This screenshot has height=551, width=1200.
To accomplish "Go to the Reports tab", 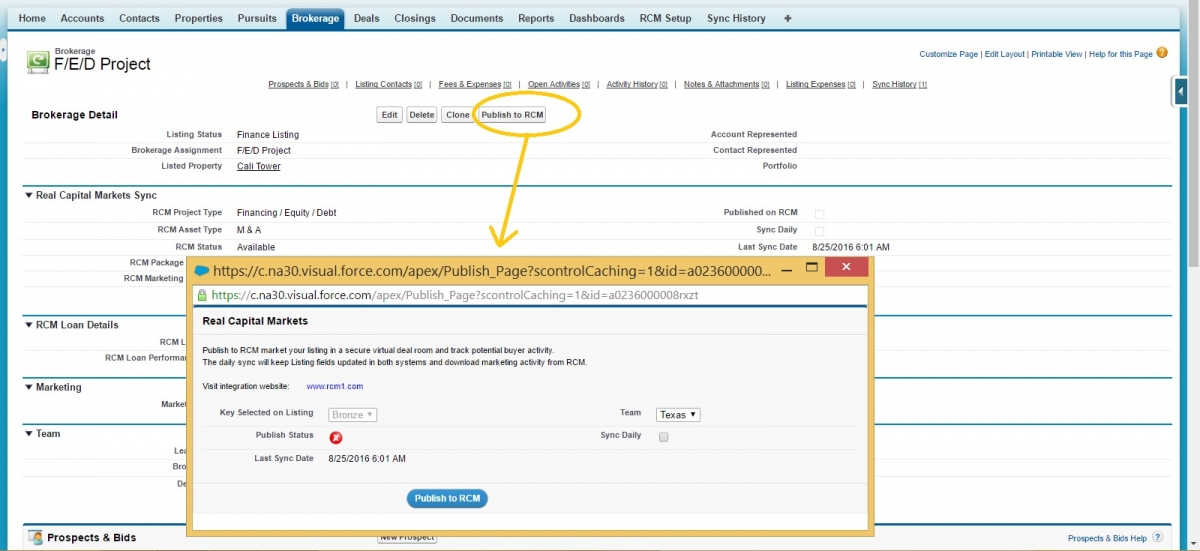I will click(x=536, y=18).
